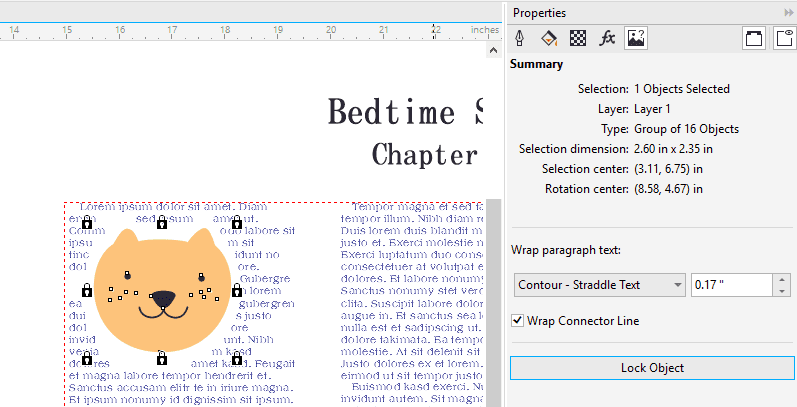
Task: Click the wrap offset 0.17" input field
Action: point(732,285)
